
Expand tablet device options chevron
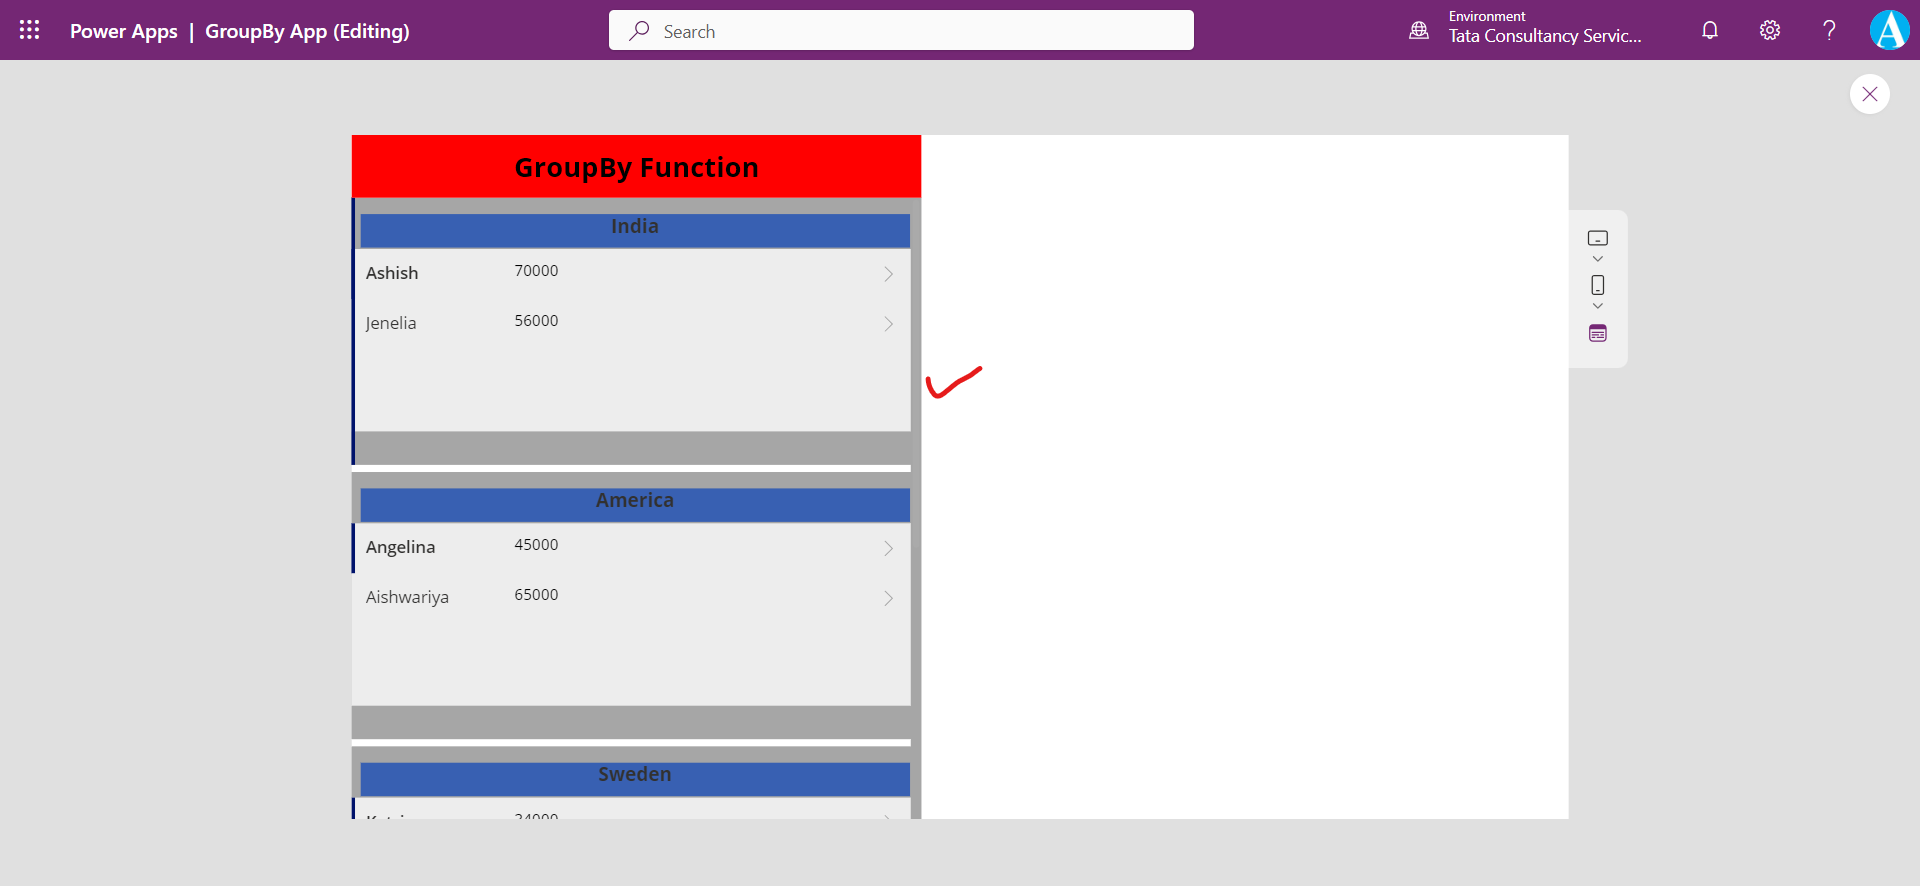pyautogui.click(x=1597, y=259)
